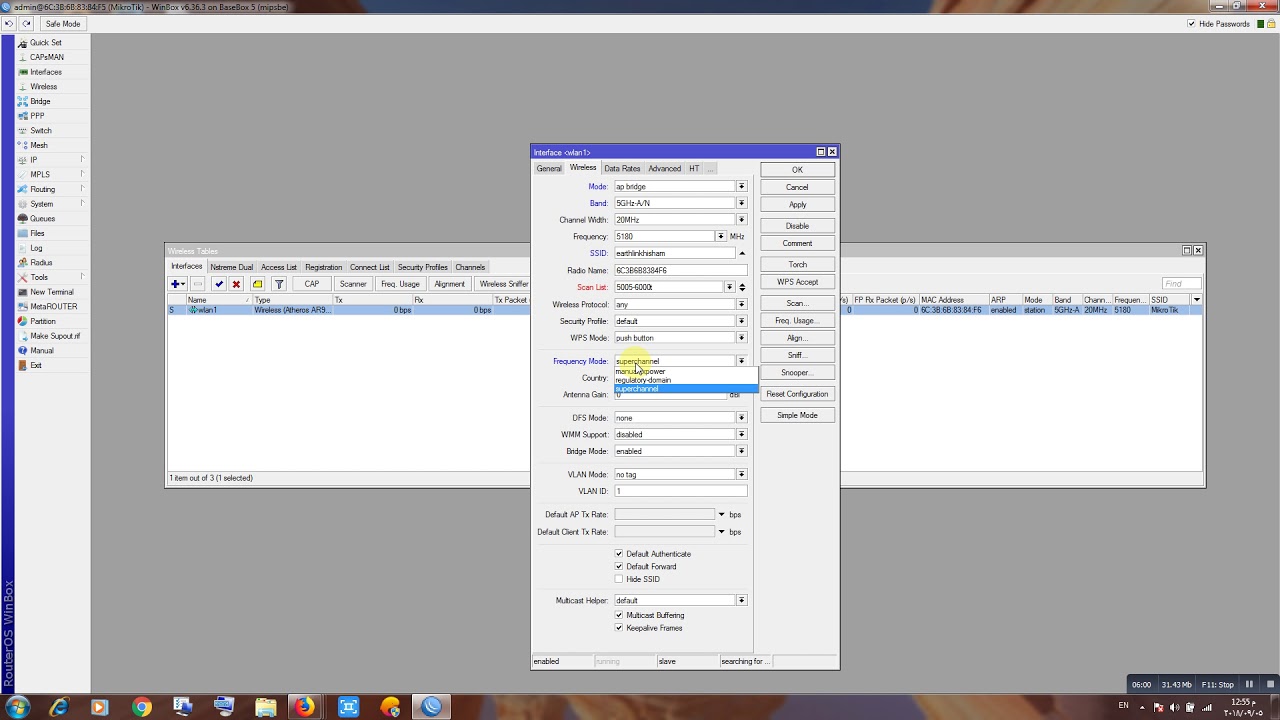
Task: Expand the DFS Mode dropdown arrow
Action: pyautogui.click(x=741, y=418)
